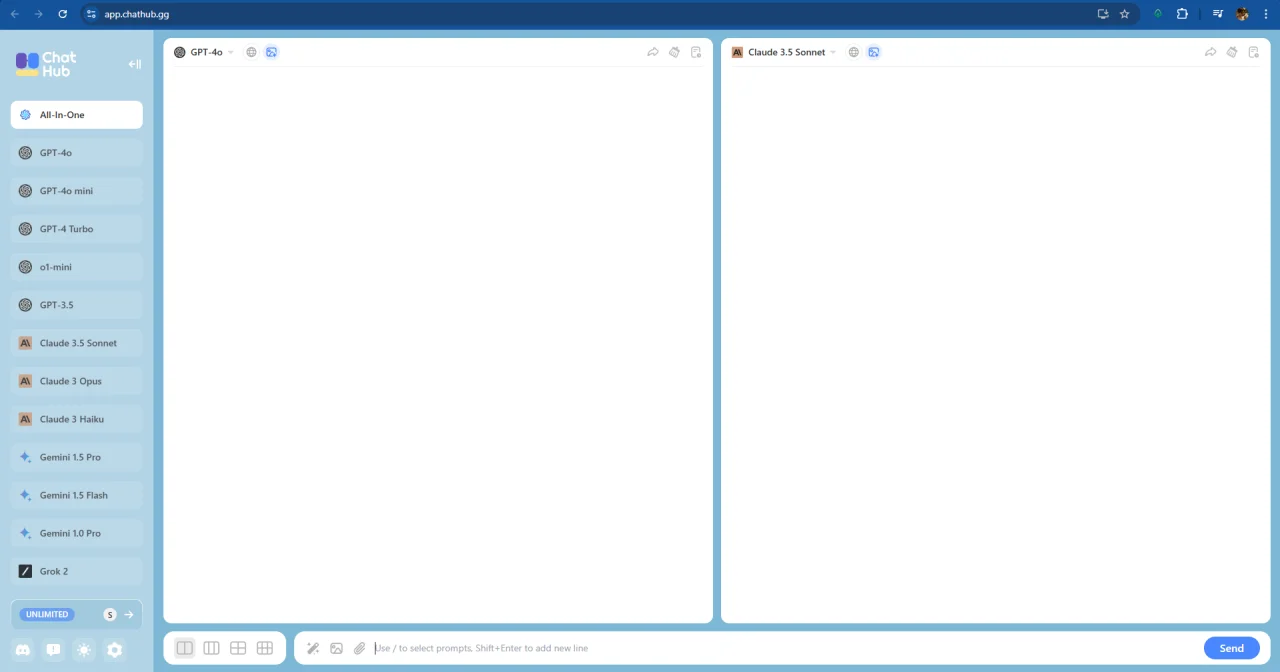Viewport: 1280px width, 672px height.
Task: View site information icon in address bar
Action: point(91,14)
